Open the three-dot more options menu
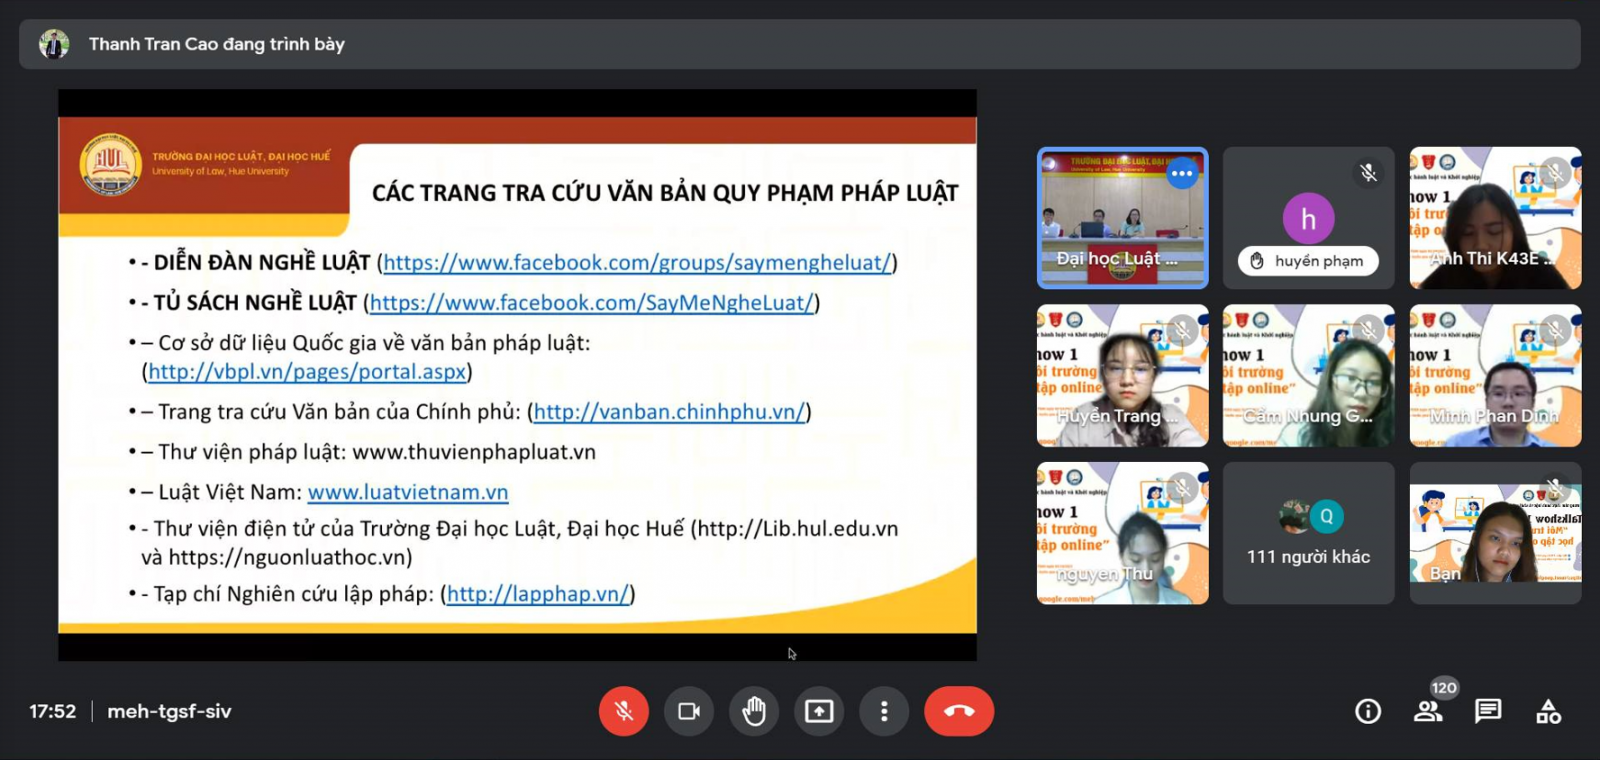This screenshot has width=1600, height=760. click(x=884, y=711)
